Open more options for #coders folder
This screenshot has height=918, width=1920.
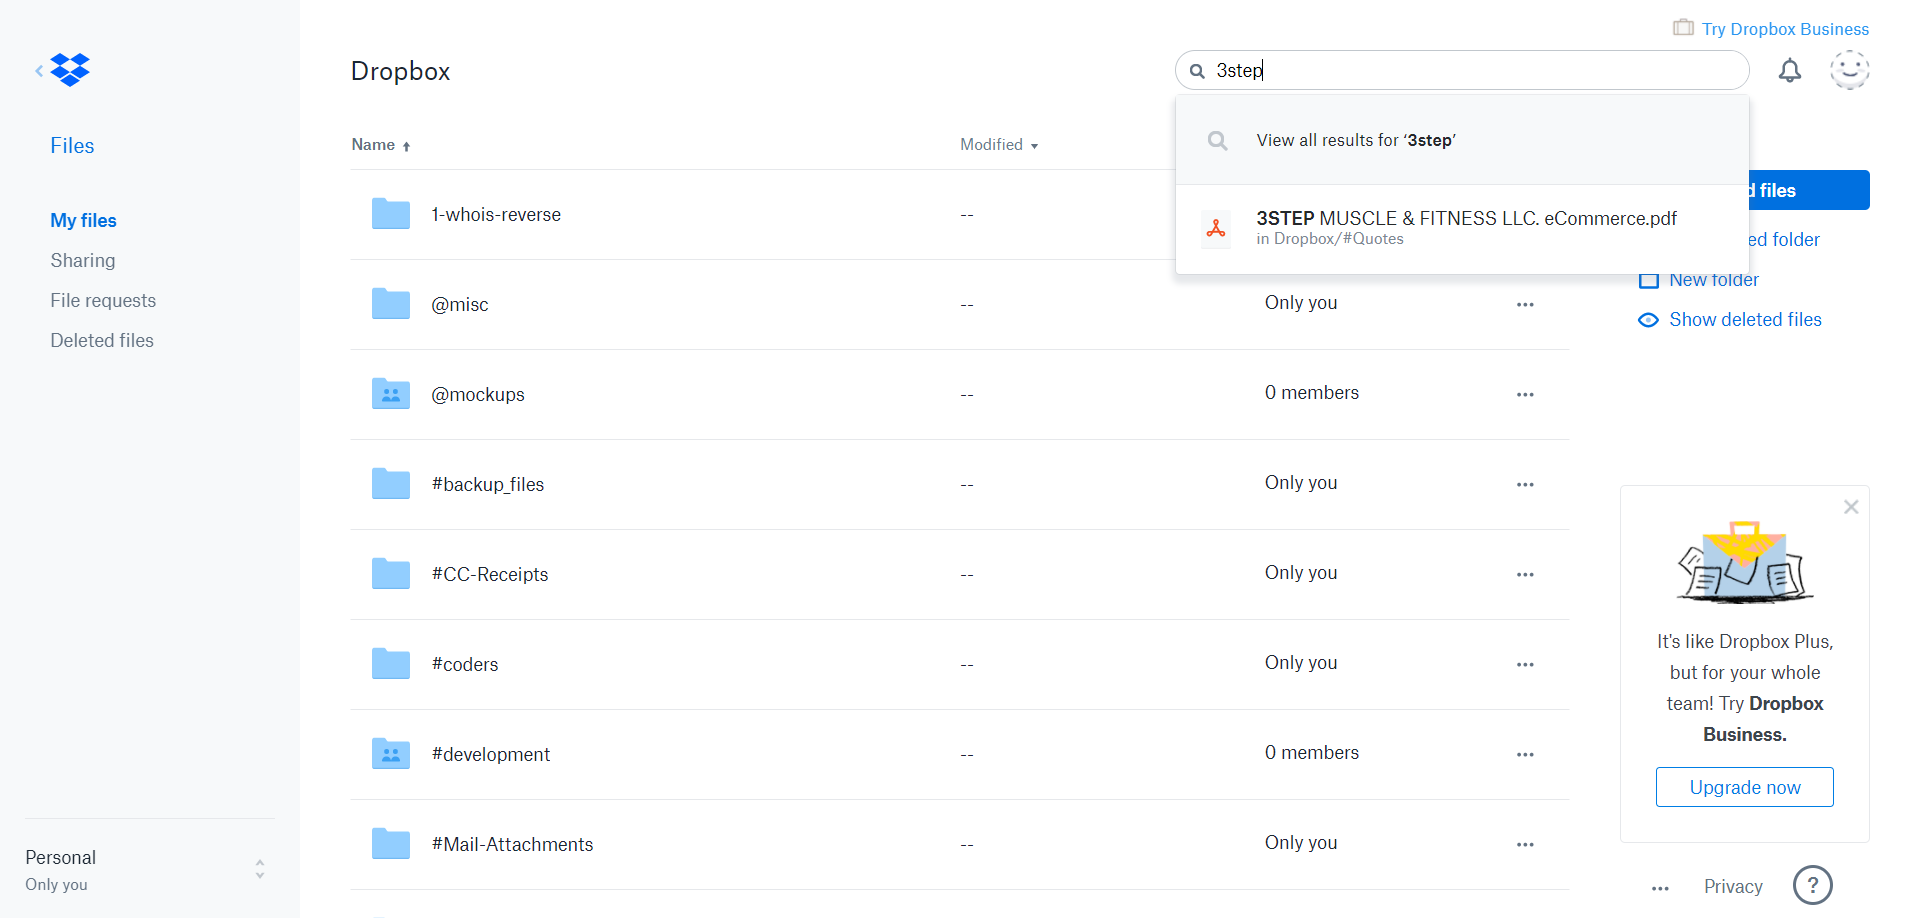(1524, 665)
